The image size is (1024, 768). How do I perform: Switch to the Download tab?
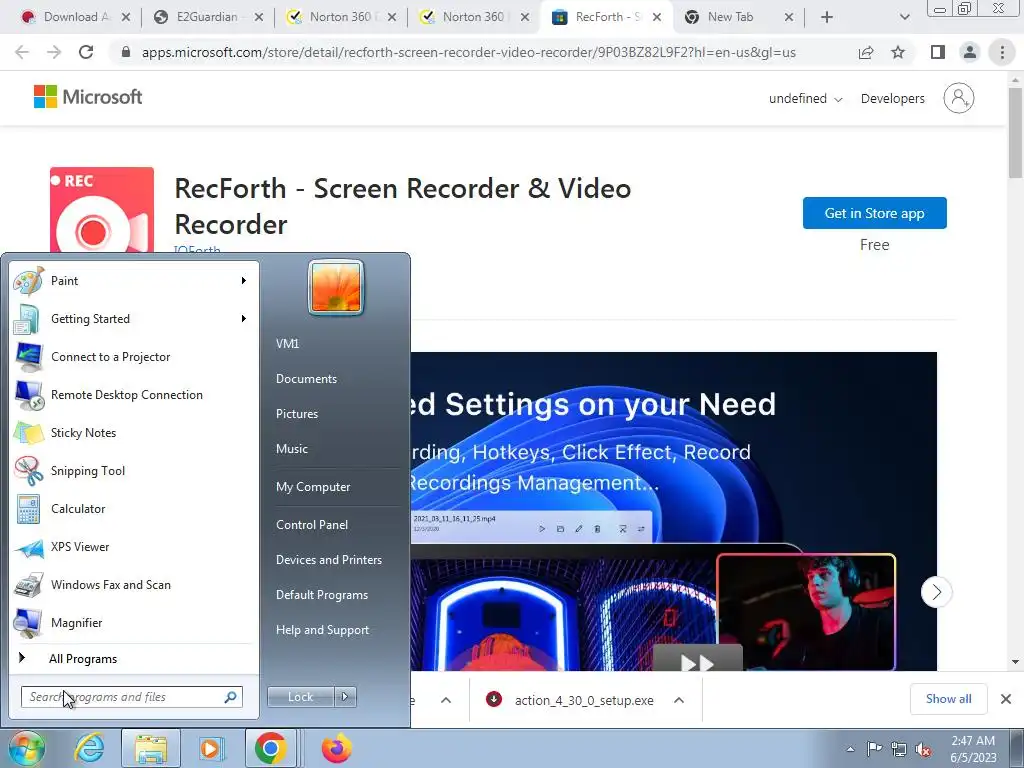click(x=75, y=17)
